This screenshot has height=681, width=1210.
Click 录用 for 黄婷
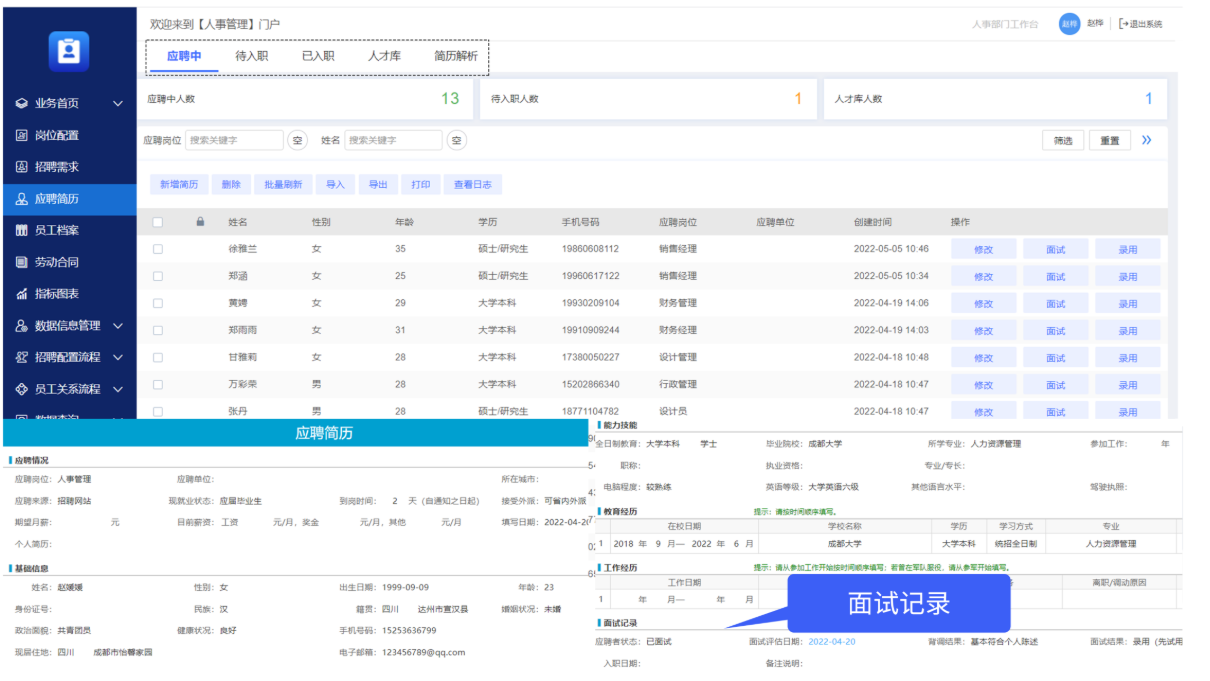tap(1128, 304)
